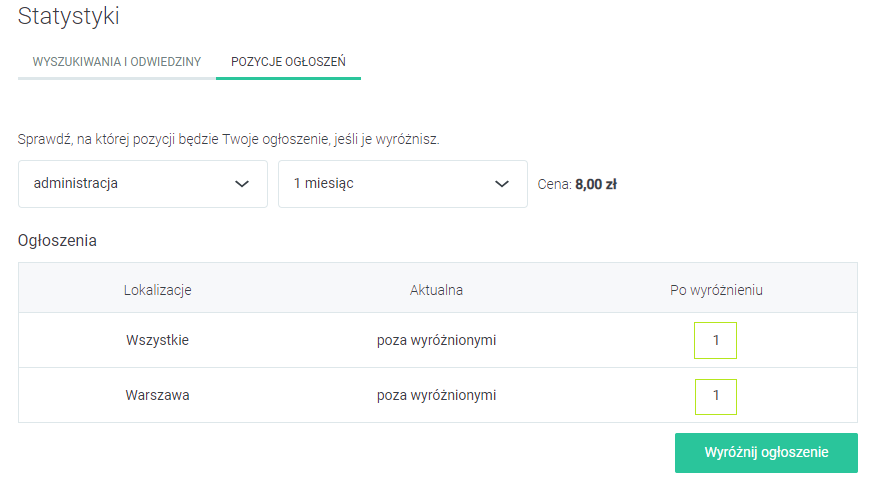Select the Warszawa location cell
The width and height of the screenshot is (884, 495).
[x=158, y=395]
